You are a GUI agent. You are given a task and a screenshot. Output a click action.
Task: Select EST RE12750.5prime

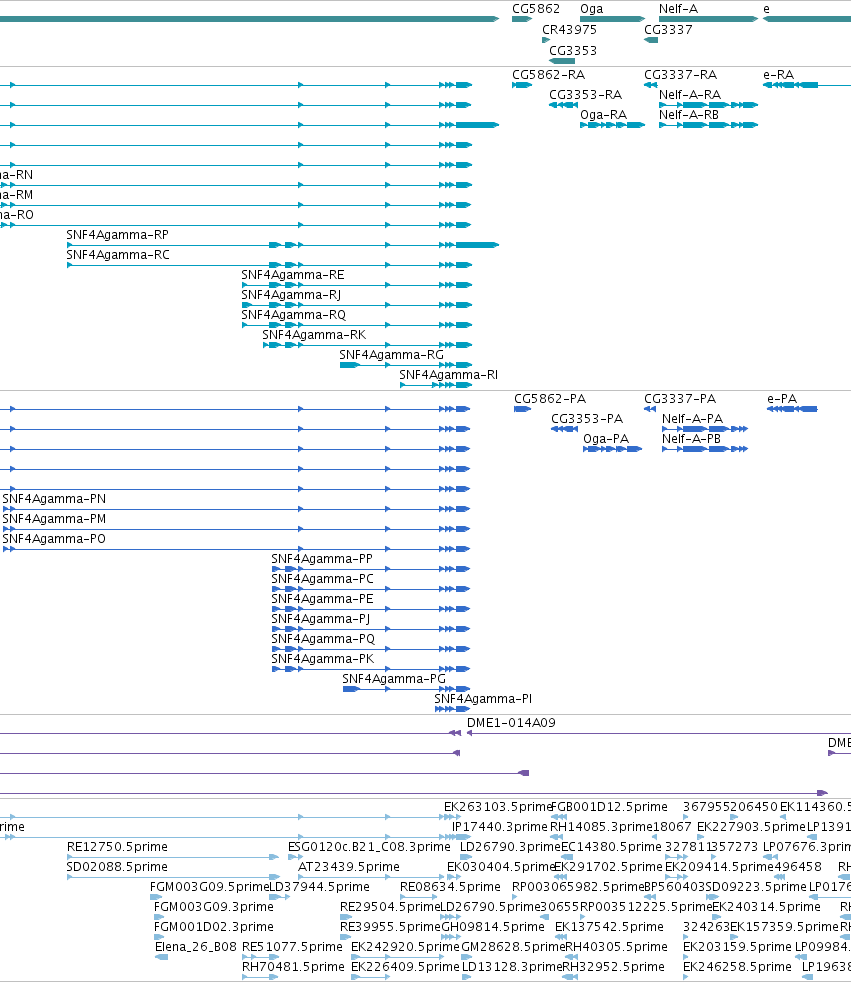pyautogui.click(x=117, y=847)
